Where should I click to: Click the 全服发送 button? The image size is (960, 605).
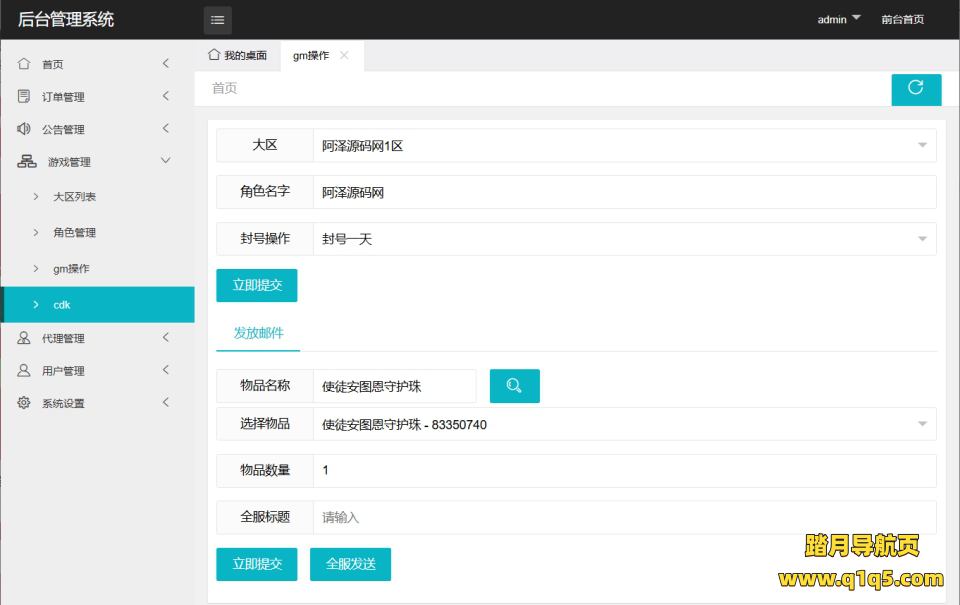[x=350, y=564]
